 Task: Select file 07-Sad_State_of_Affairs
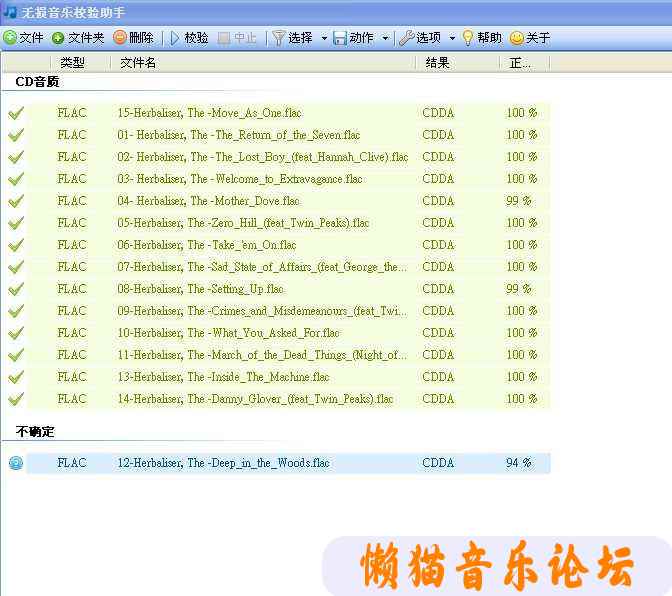pos(262,267)
